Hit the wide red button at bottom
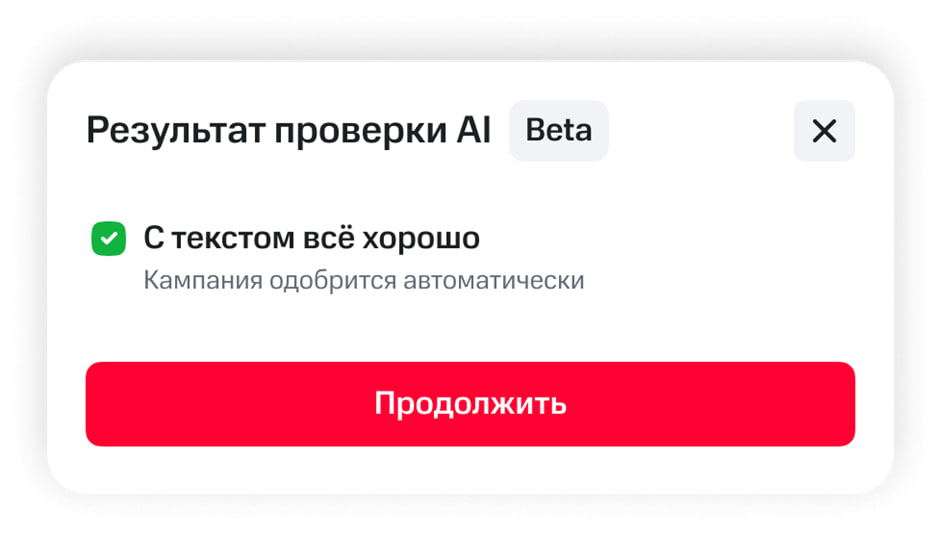Screen dimensions: 940x535 pos(470,404)
